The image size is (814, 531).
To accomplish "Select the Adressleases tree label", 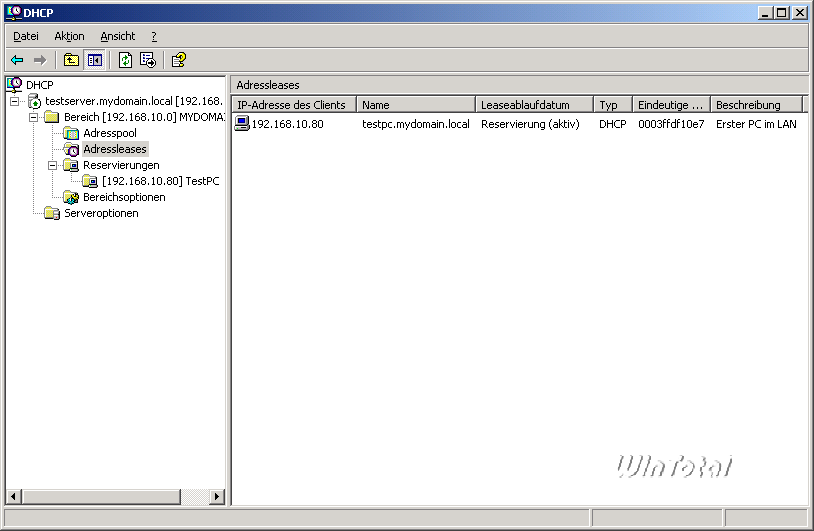I will point(115,149).
